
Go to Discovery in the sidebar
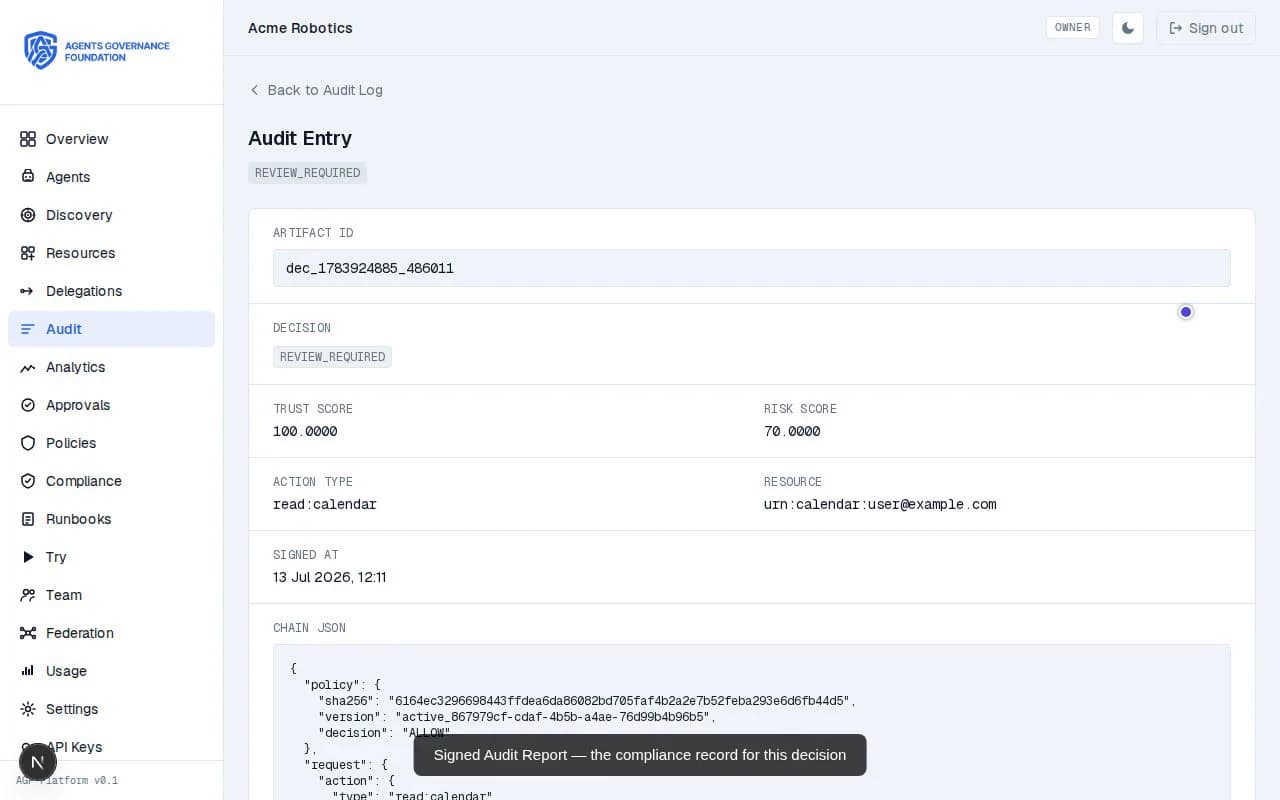coord(111,215)
